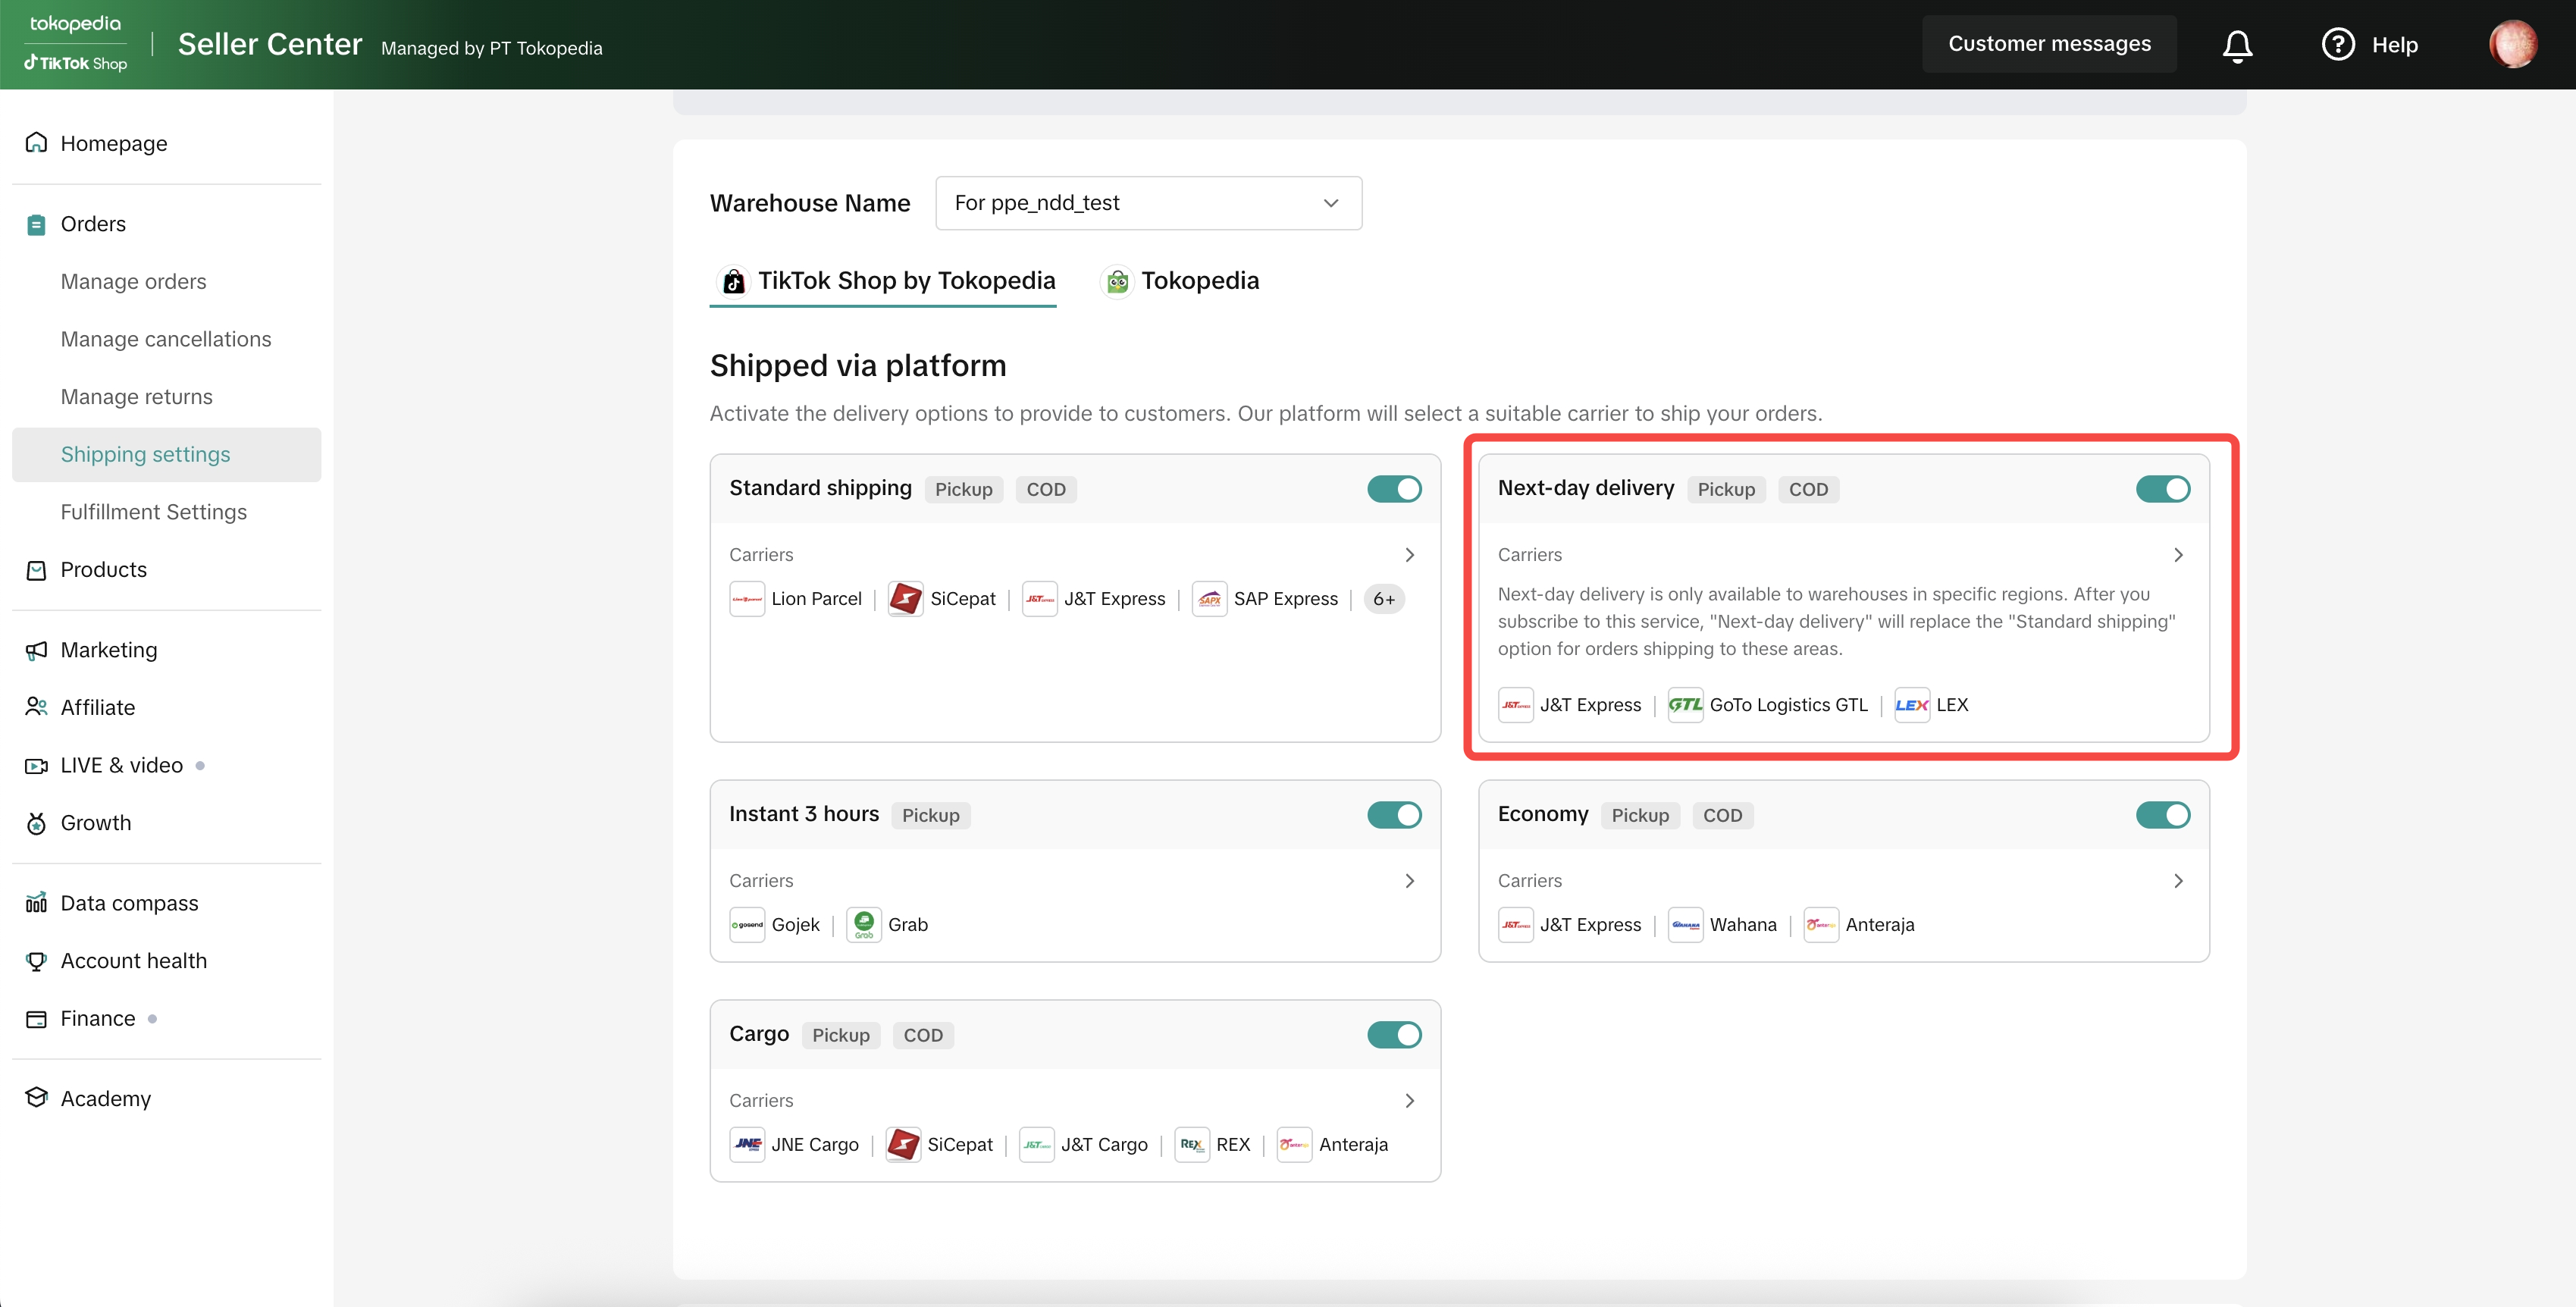Image resolution: width=2576 pixels, height=1307 pixels.
Task: Click the notification bell icon
Action: [2237, 45]
